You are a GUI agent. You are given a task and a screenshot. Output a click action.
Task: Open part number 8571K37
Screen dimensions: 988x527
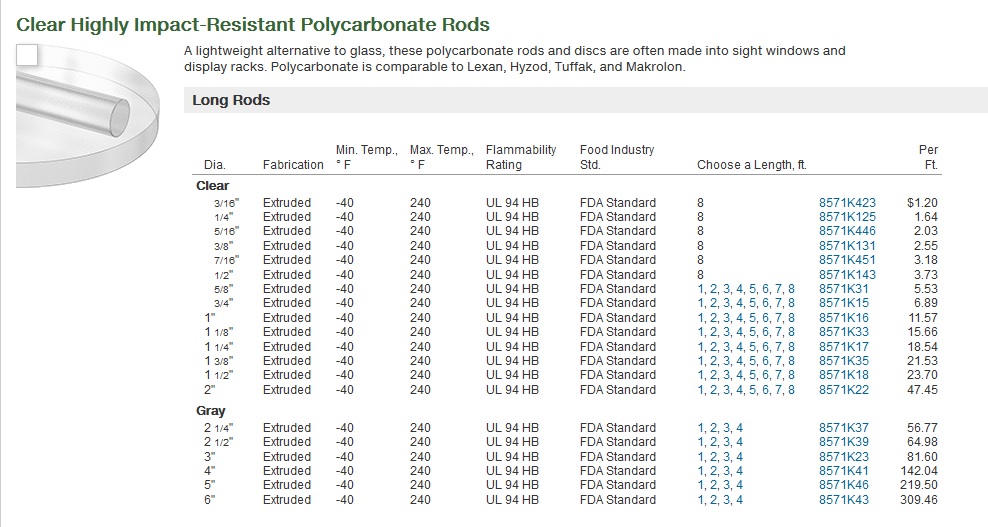point(844,428)
